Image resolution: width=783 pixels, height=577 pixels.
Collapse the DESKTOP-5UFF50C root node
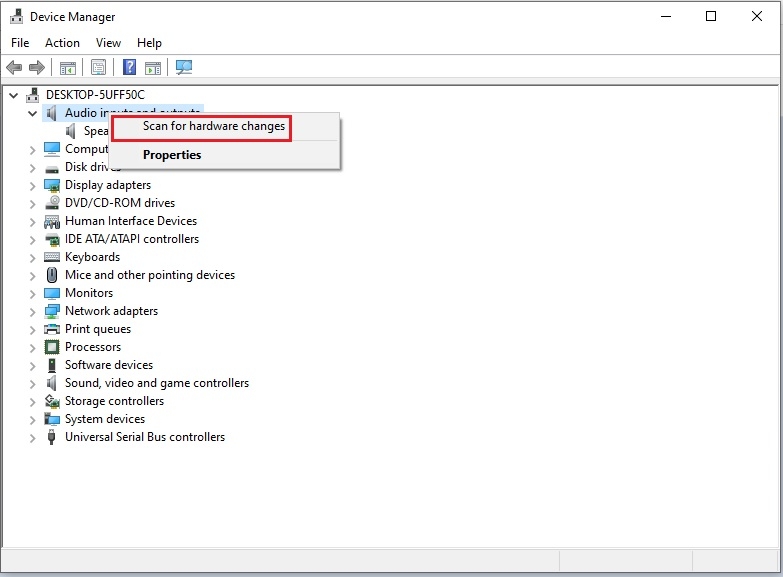(x=13, y=95)
